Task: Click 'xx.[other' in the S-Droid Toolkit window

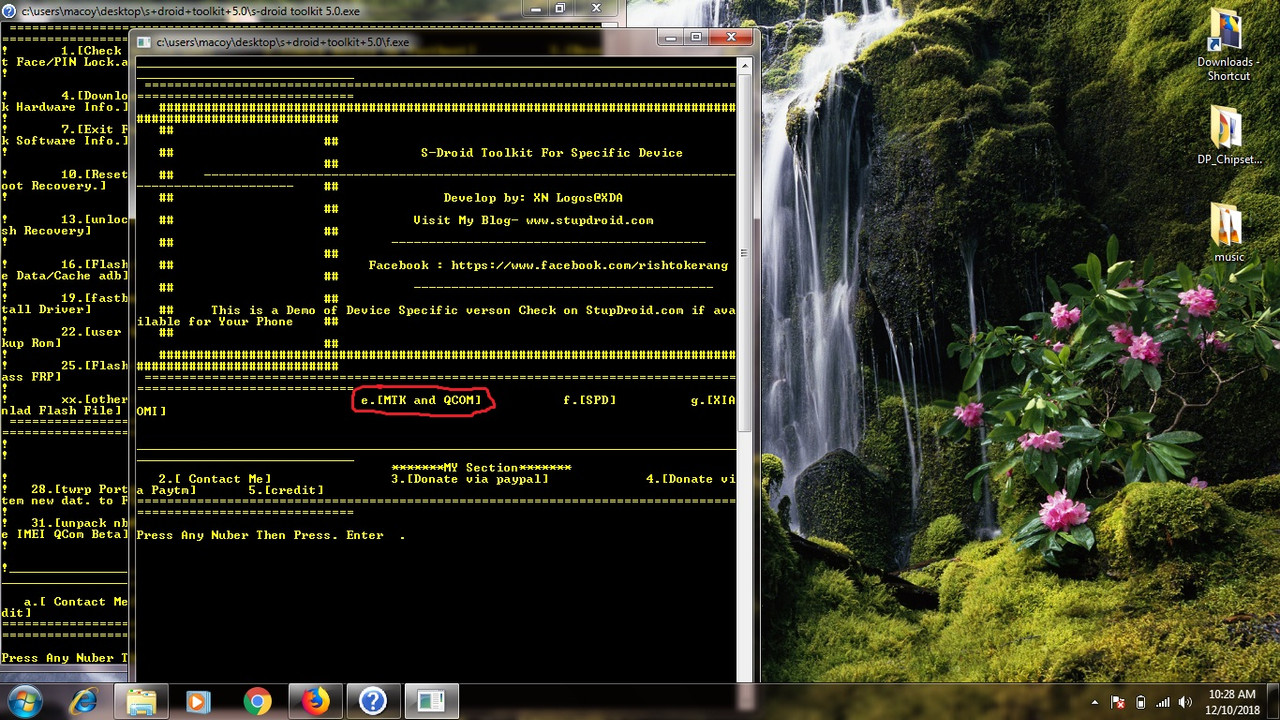Action: [94, 399]
